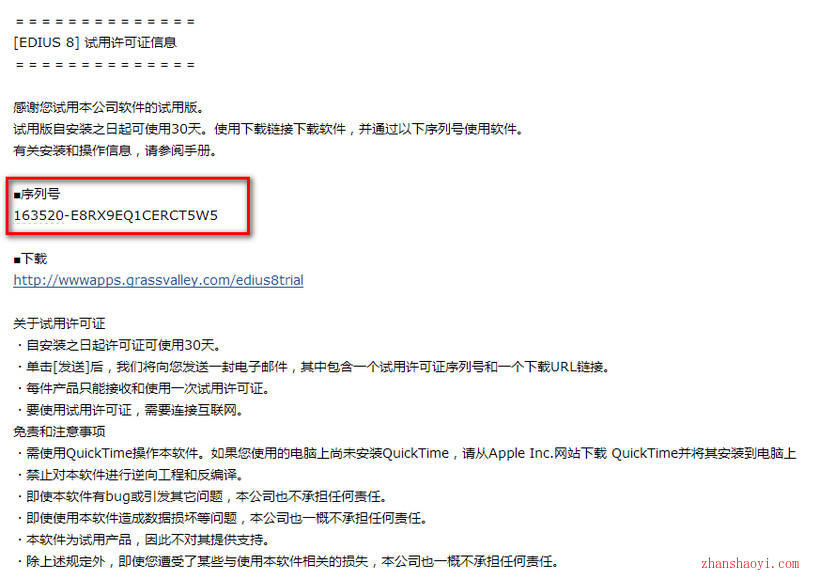Image resolution: width=820 pixels, height=580 pixels.
Task: Click the 禁止逆向工程和反编译 bullet
Action: tap(130, 475)
